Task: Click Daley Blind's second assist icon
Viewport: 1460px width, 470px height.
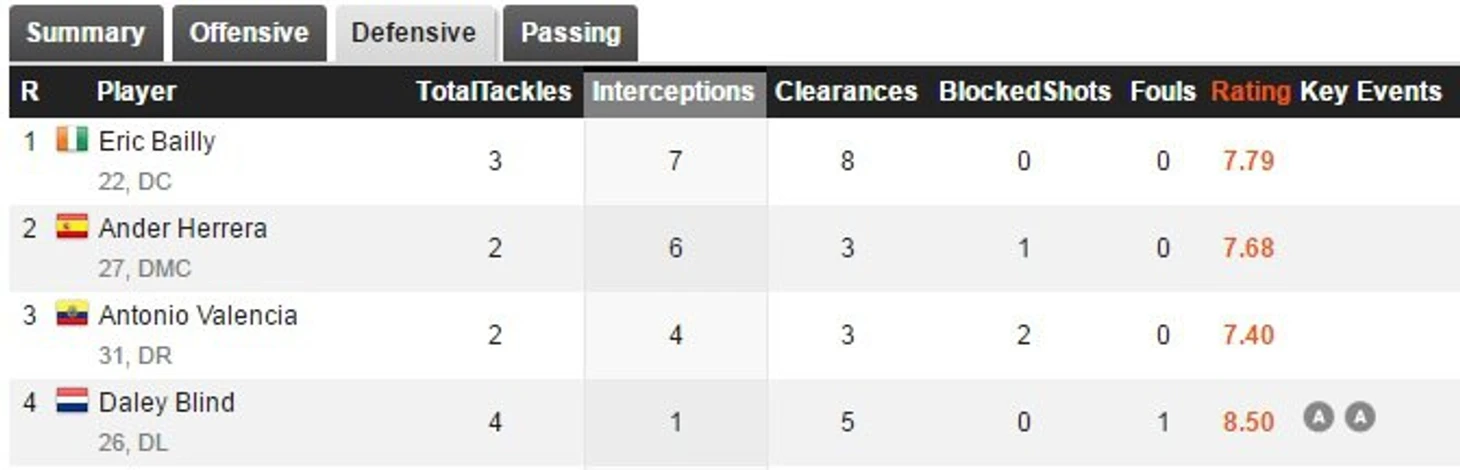Action: (1360, 417)
